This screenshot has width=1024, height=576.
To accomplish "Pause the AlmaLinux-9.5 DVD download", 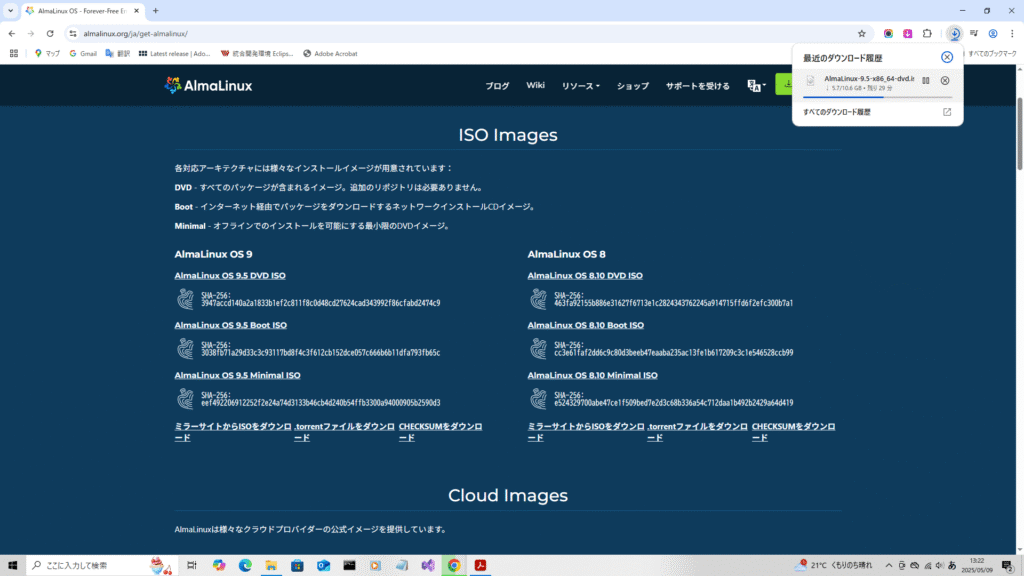I will click(925, 80).
